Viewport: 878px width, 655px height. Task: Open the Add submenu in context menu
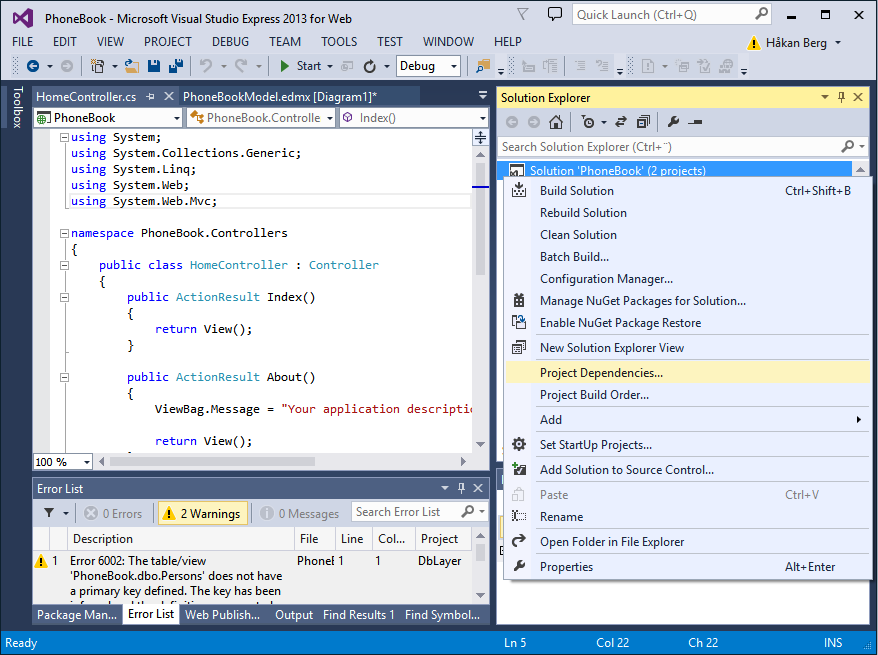(688, 420)
